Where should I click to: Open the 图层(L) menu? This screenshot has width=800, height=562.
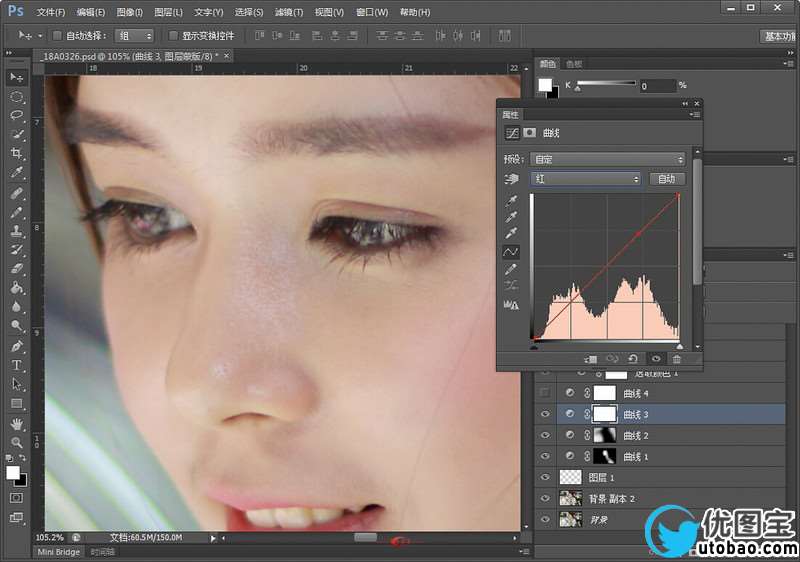click(168, 12)
